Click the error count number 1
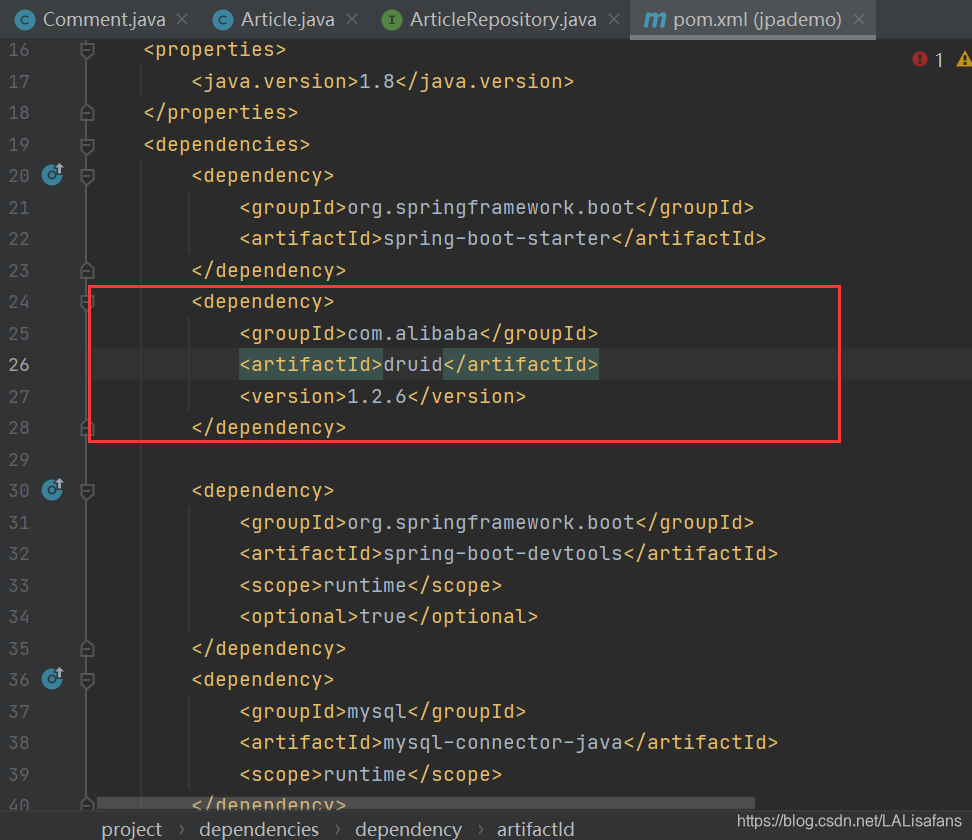Viewport: 972px width, 840px height. point(939,60)
